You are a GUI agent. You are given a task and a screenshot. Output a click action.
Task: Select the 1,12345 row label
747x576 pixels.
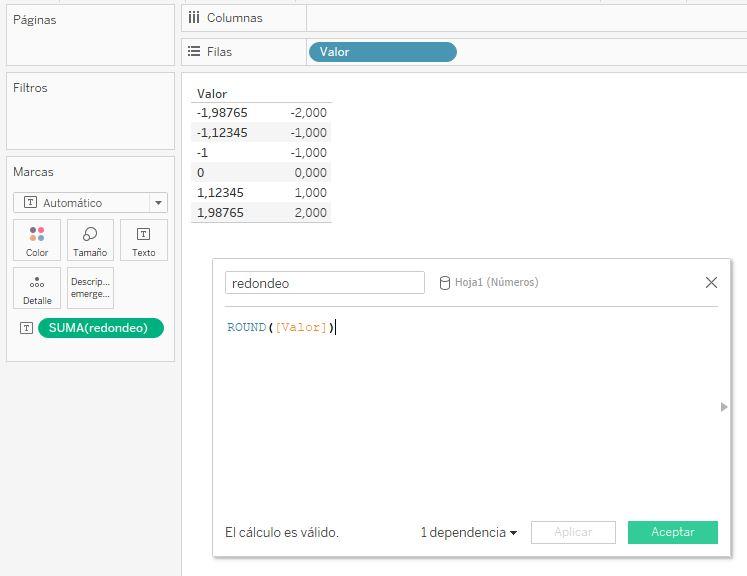pyautogui.click(x=221, y=192)
